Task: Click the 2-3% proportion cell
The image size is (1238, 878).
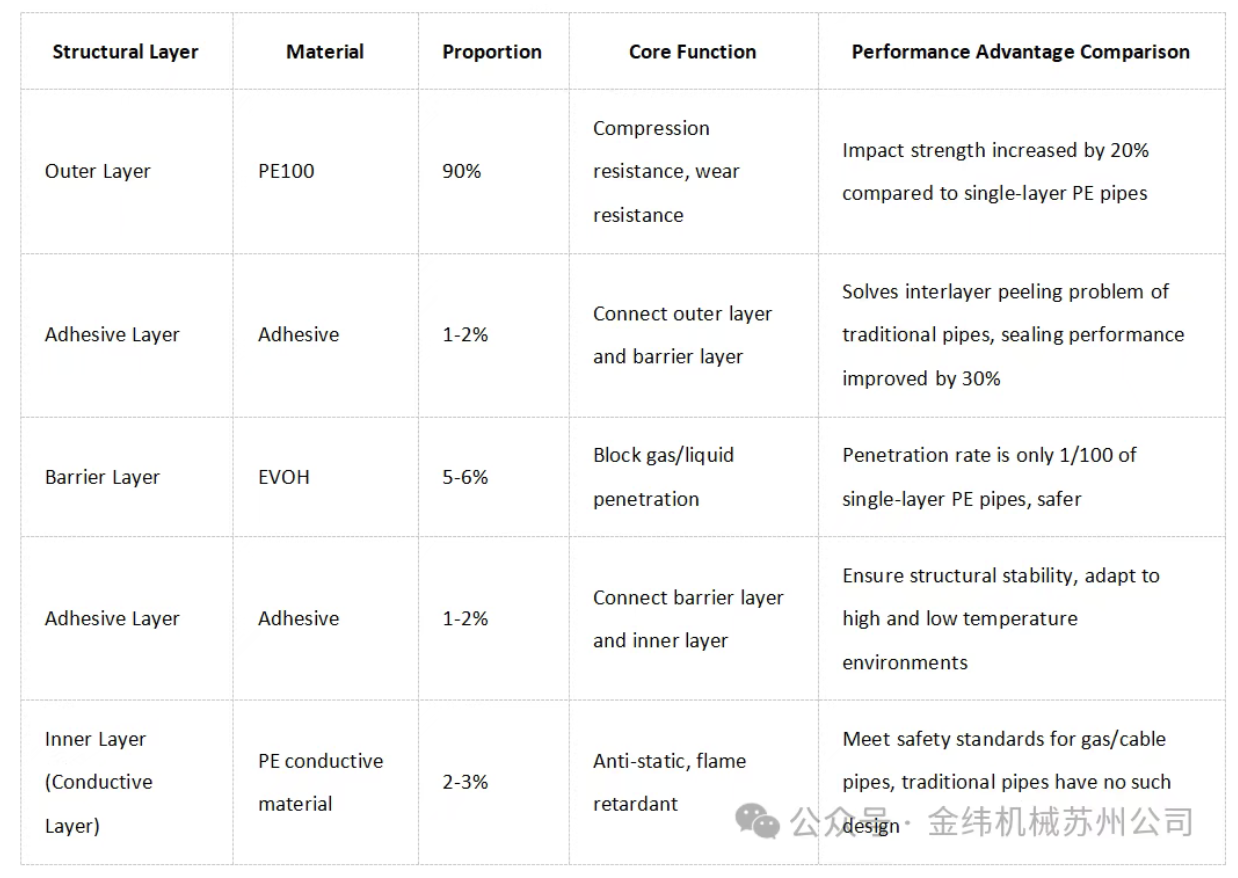Action: [x=465, y=782]
